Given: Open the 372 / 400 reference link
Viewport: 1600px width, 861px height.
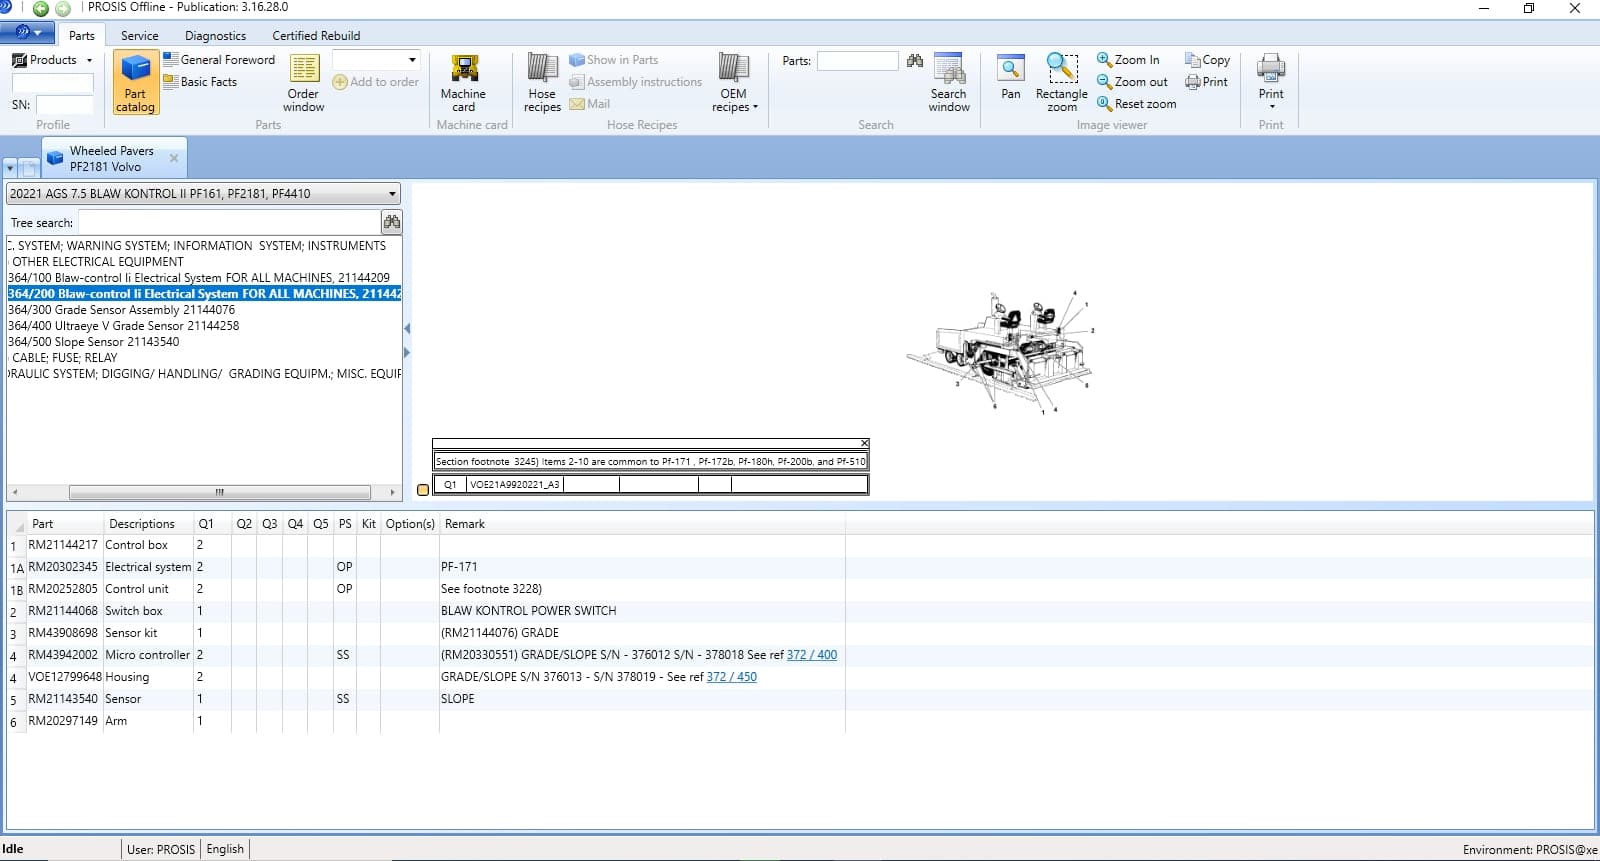Looking at the screenshot, I should click(x=812, y=655).
